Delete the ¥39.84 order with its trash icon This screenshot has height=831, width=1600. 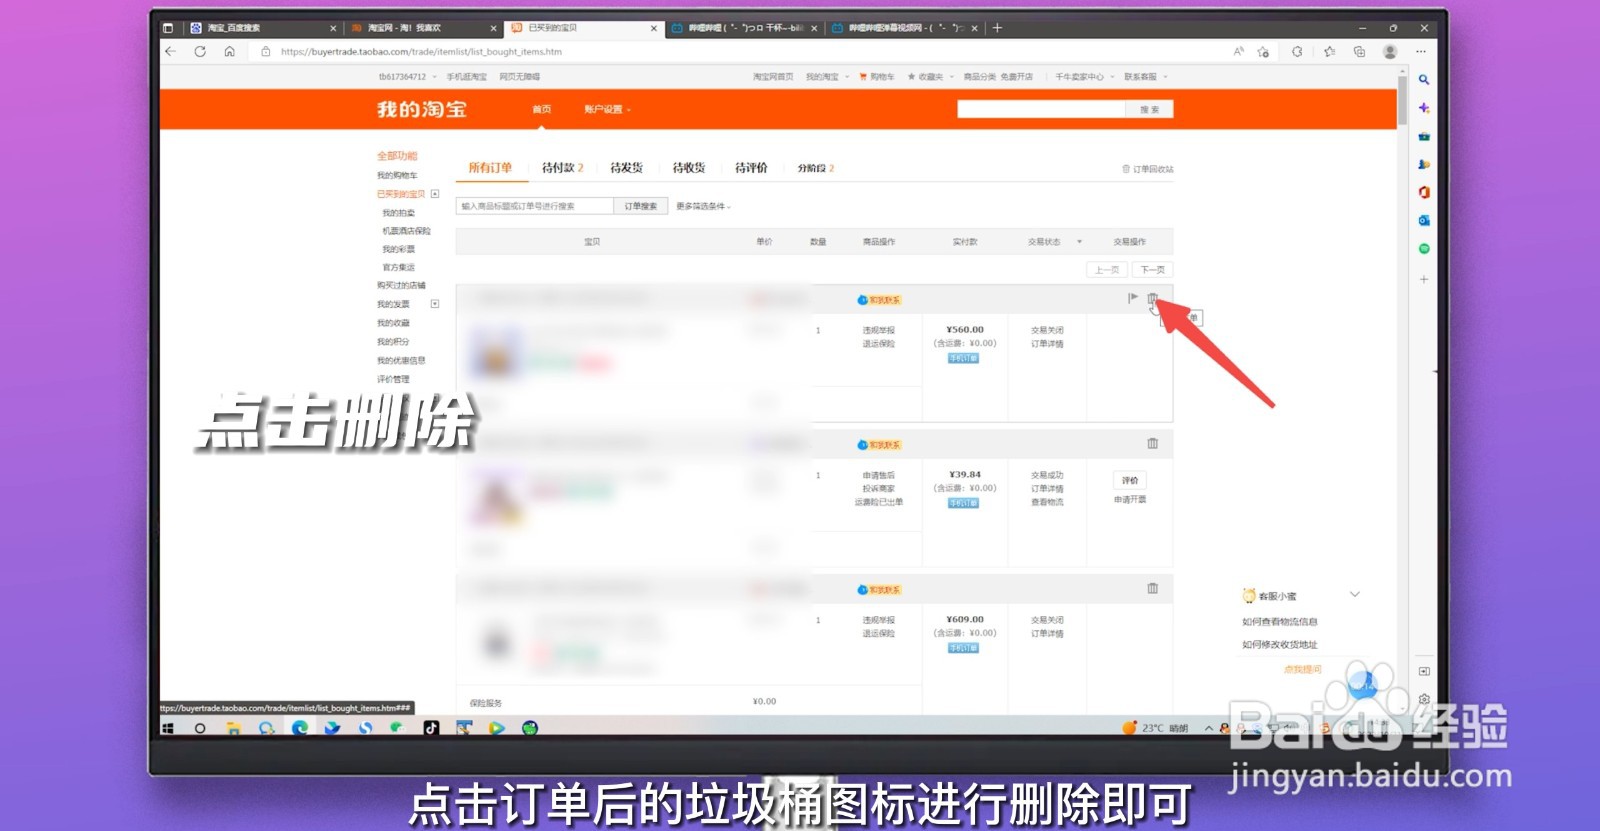(1152, 443)
